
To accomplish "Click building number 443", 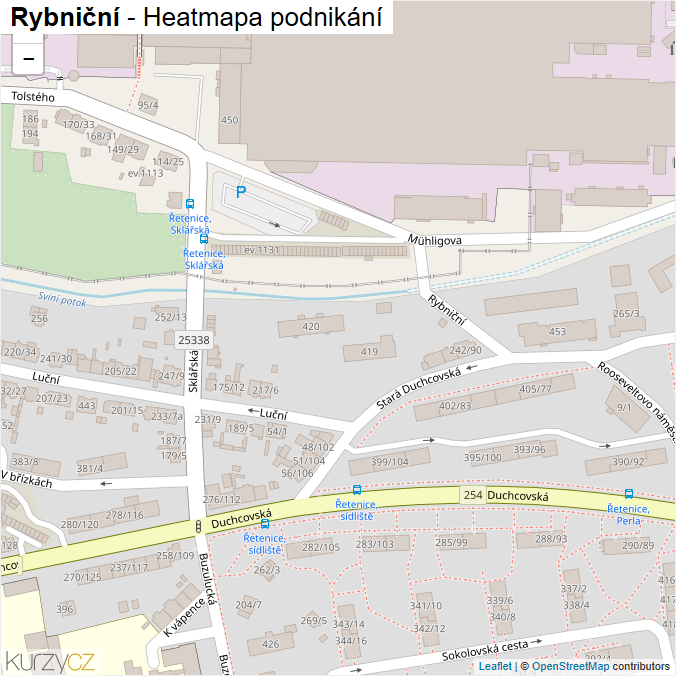I will pyautogui.click(x=87, y=406).
